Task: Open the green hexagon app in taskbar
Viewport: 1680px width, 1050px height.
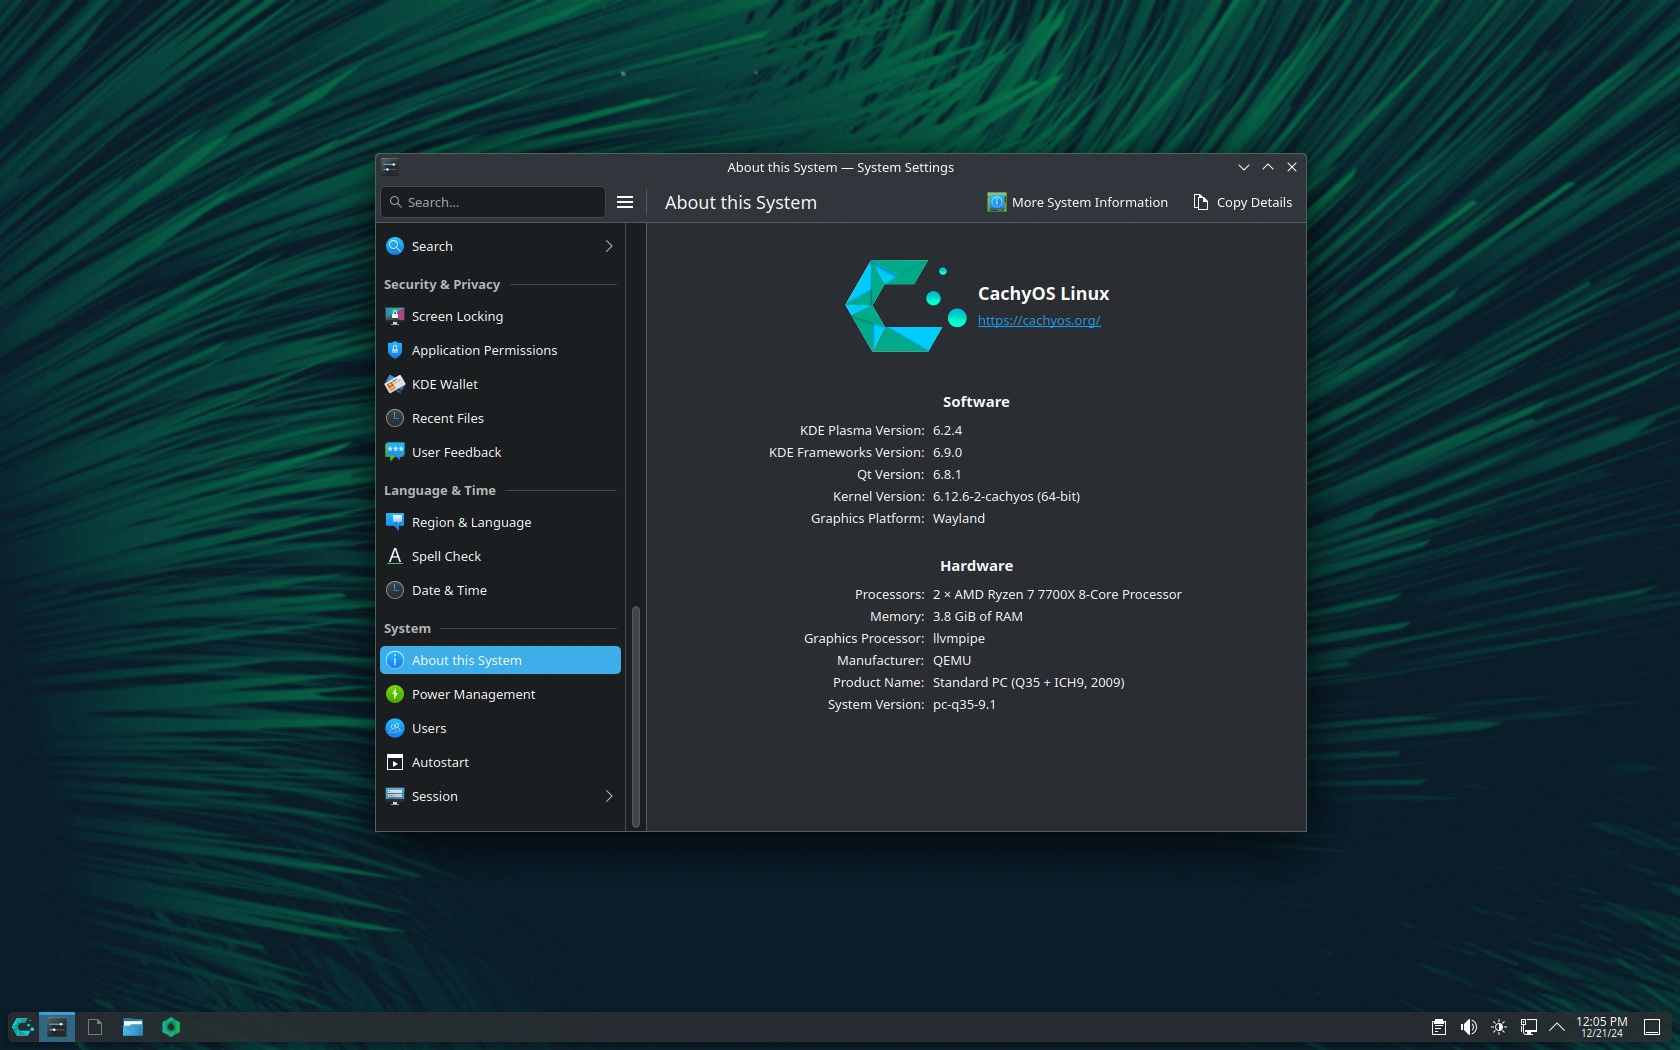Action: pyautogui.click(x=171, y=1027)
